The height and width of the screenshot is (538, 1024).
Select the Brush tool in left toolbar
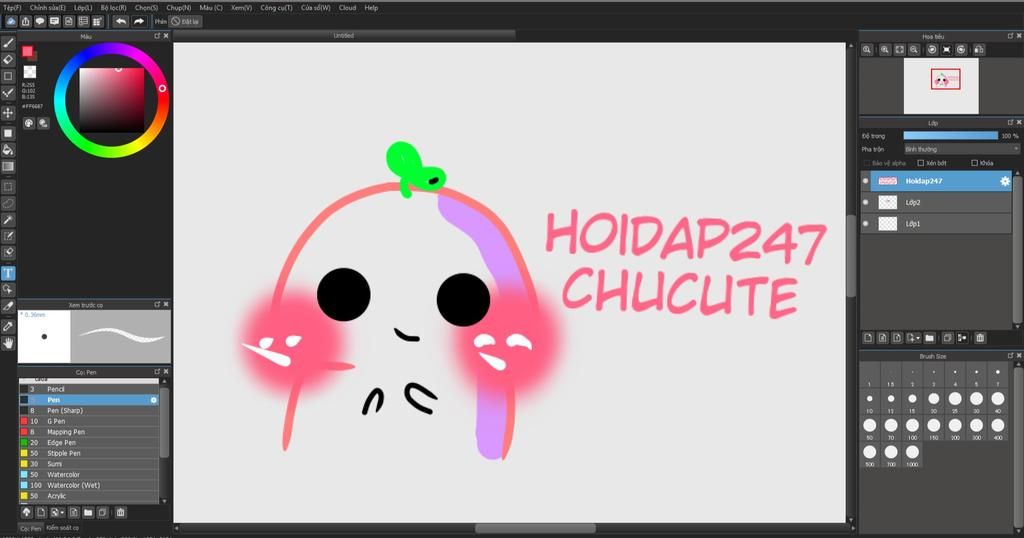(x=8, y=43)
